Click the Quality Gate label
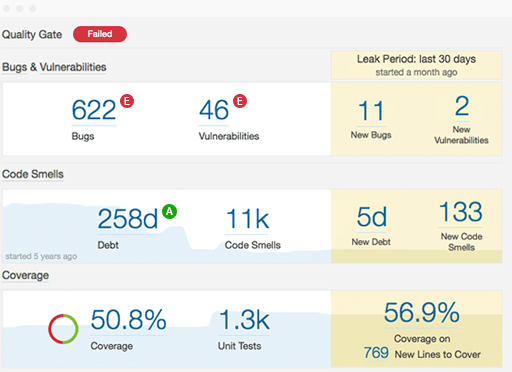Image resolution: width=512 pixels, height=372 pixels. (32, 34)
